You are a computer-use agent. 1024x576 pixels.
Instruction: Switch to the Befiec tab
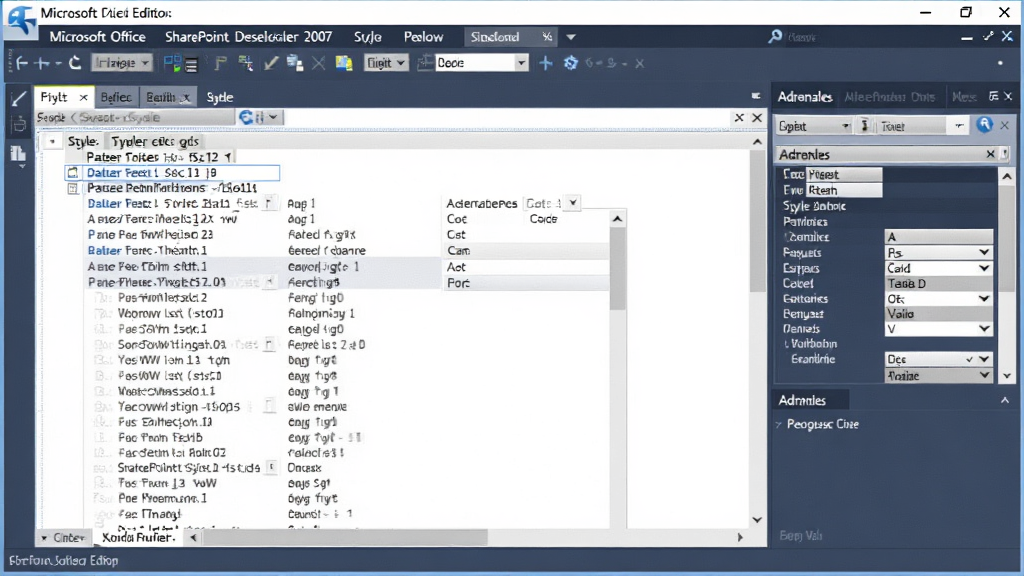116,97
